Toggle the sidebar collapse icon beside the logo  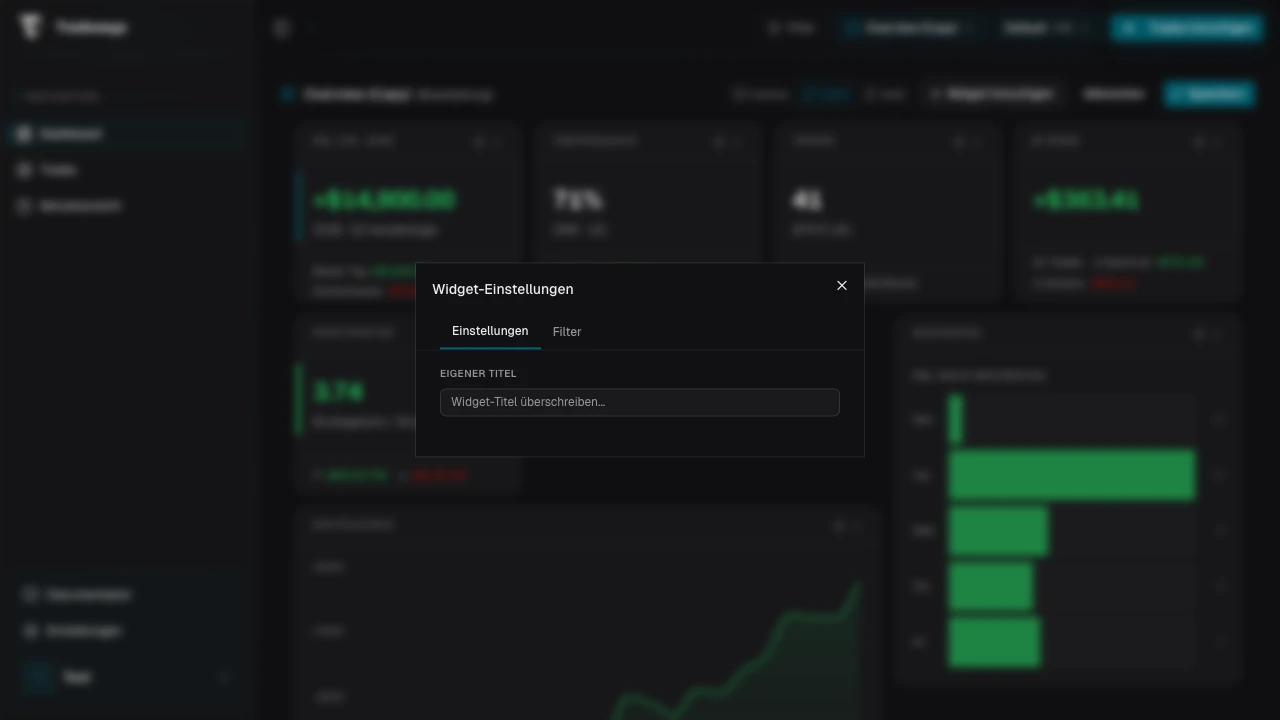pyautogui.click(x=282, y=29)
